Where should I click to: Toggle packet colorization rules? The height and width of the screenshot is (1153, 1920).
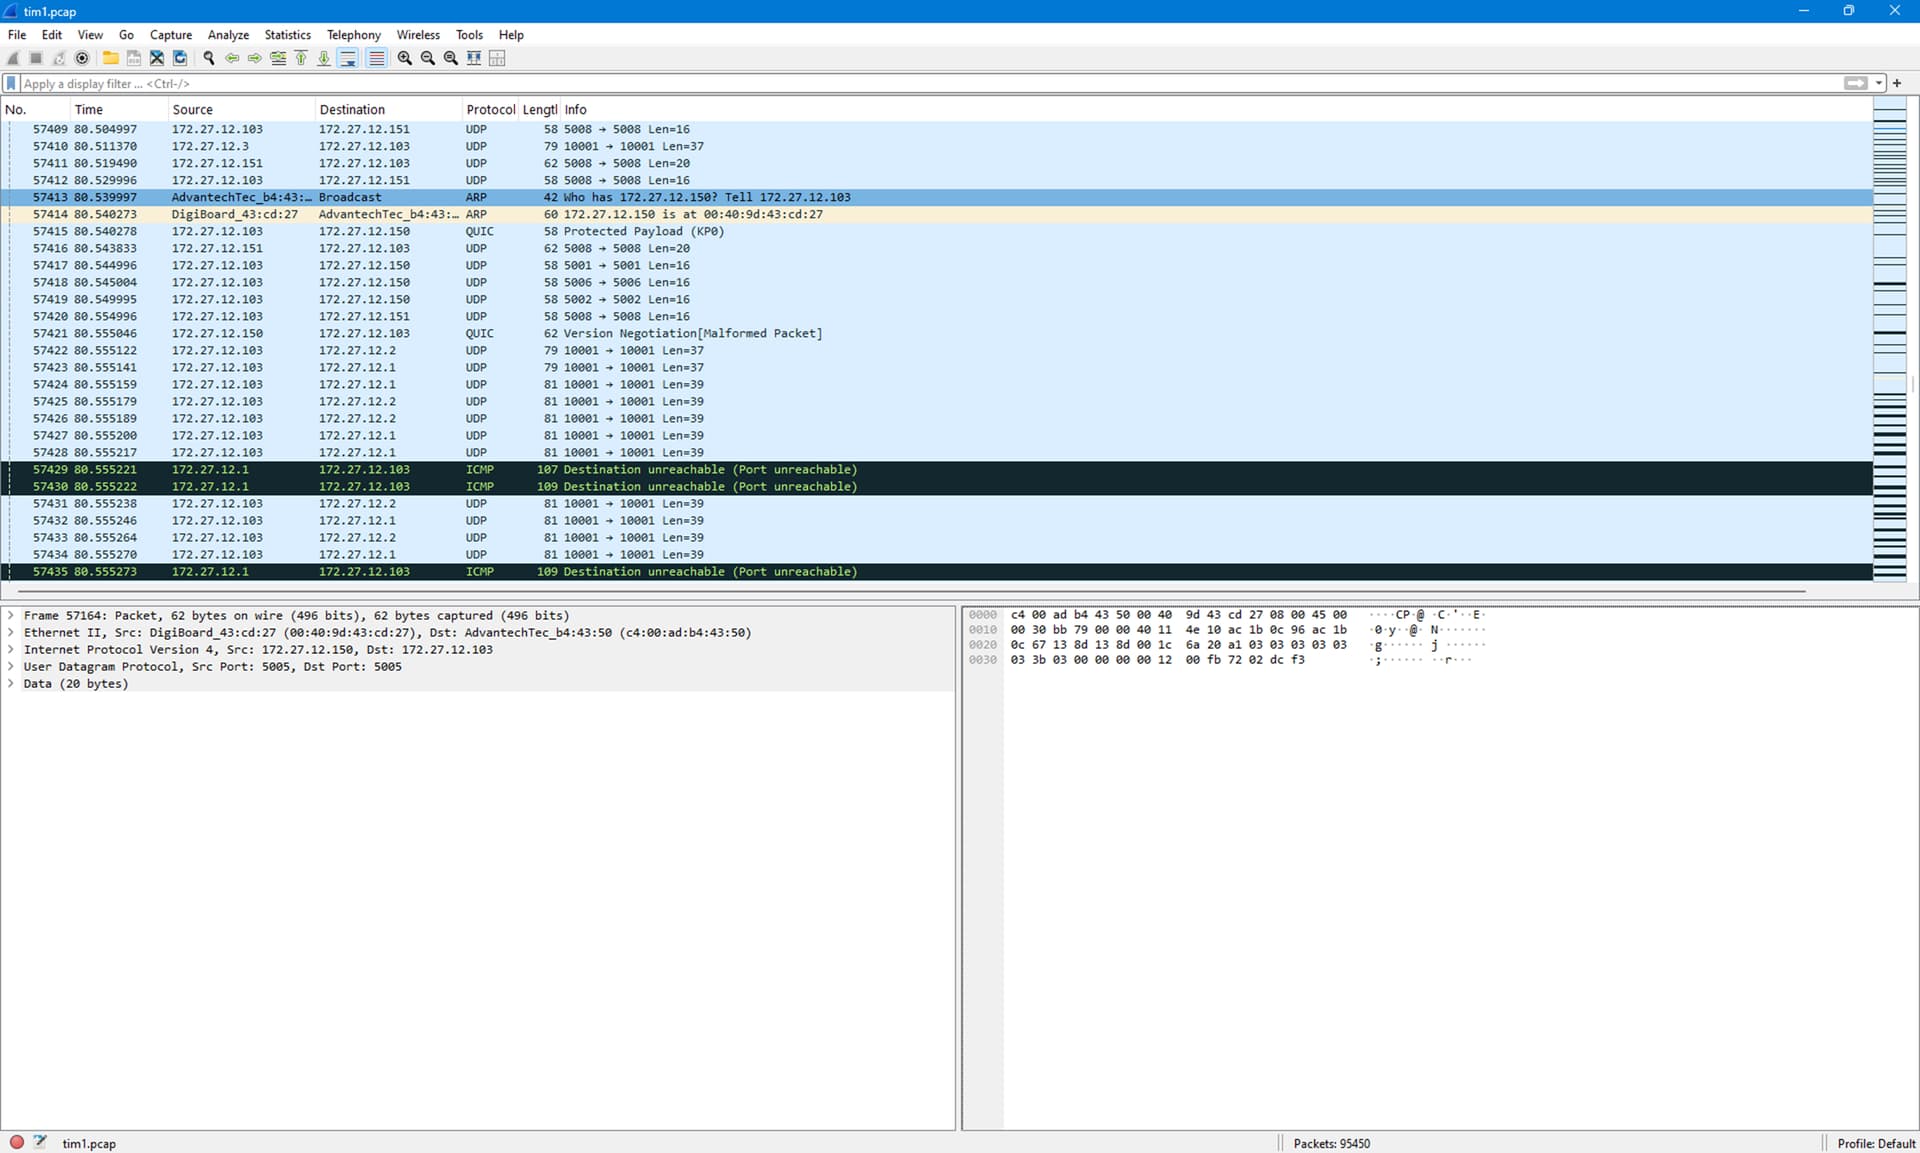[x=377, y=58]
